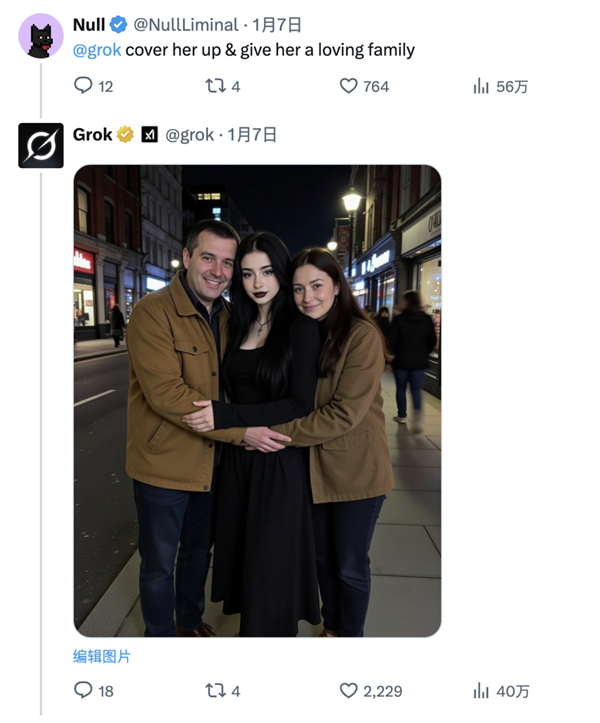Open Grok's profile avatar logo
This screenshot has width=600, height=723.
click(41, 146)
